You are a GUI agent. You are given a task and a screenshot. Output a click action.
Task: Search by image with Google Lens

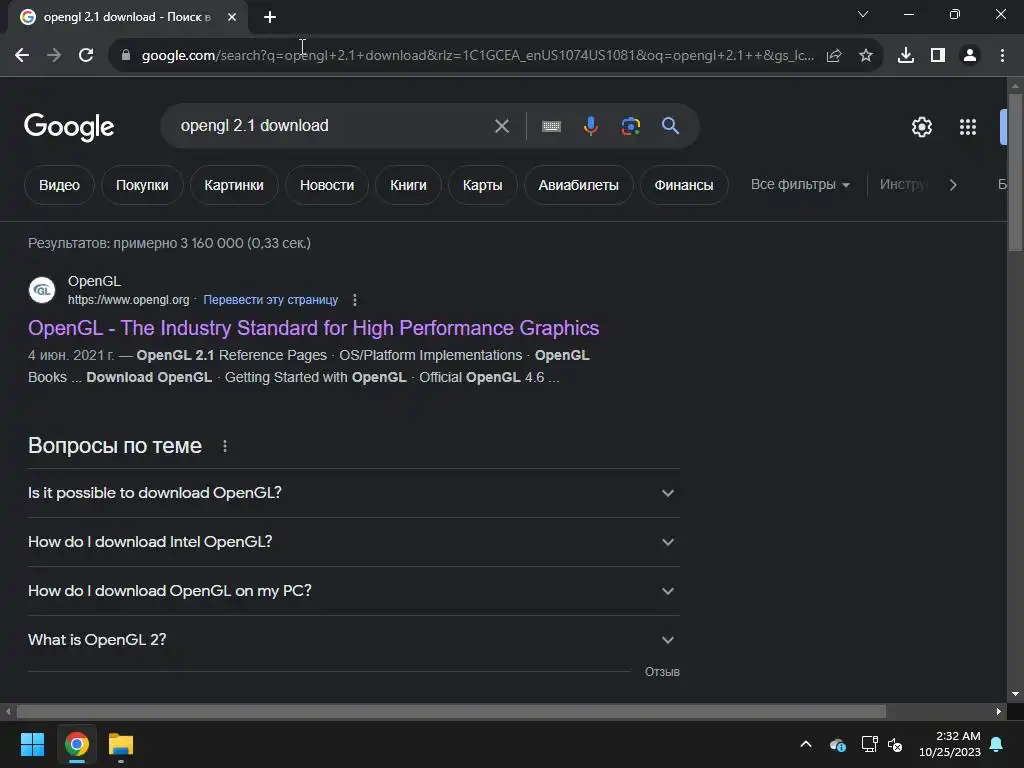click(x=631, y=126)
